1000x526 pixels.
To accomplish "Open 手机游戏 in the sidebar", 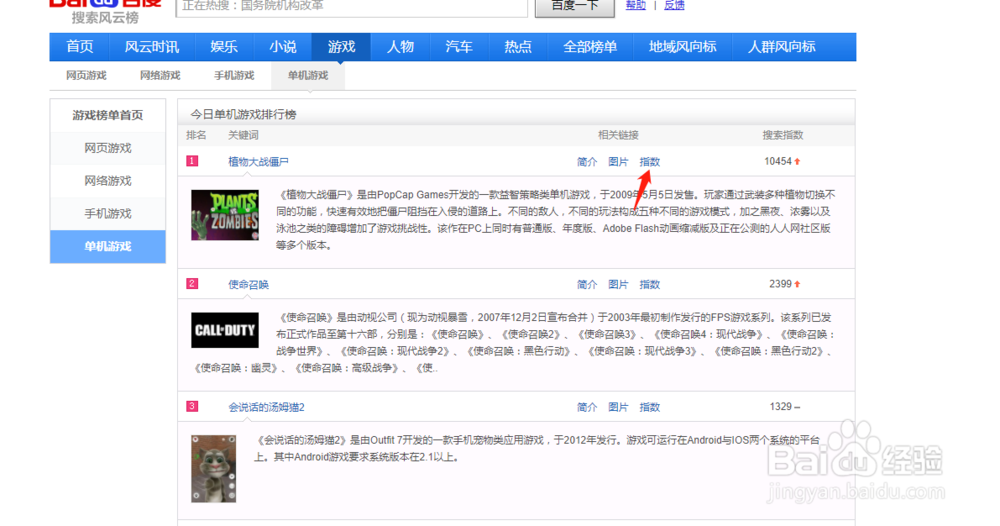I will tap(108, 214).
